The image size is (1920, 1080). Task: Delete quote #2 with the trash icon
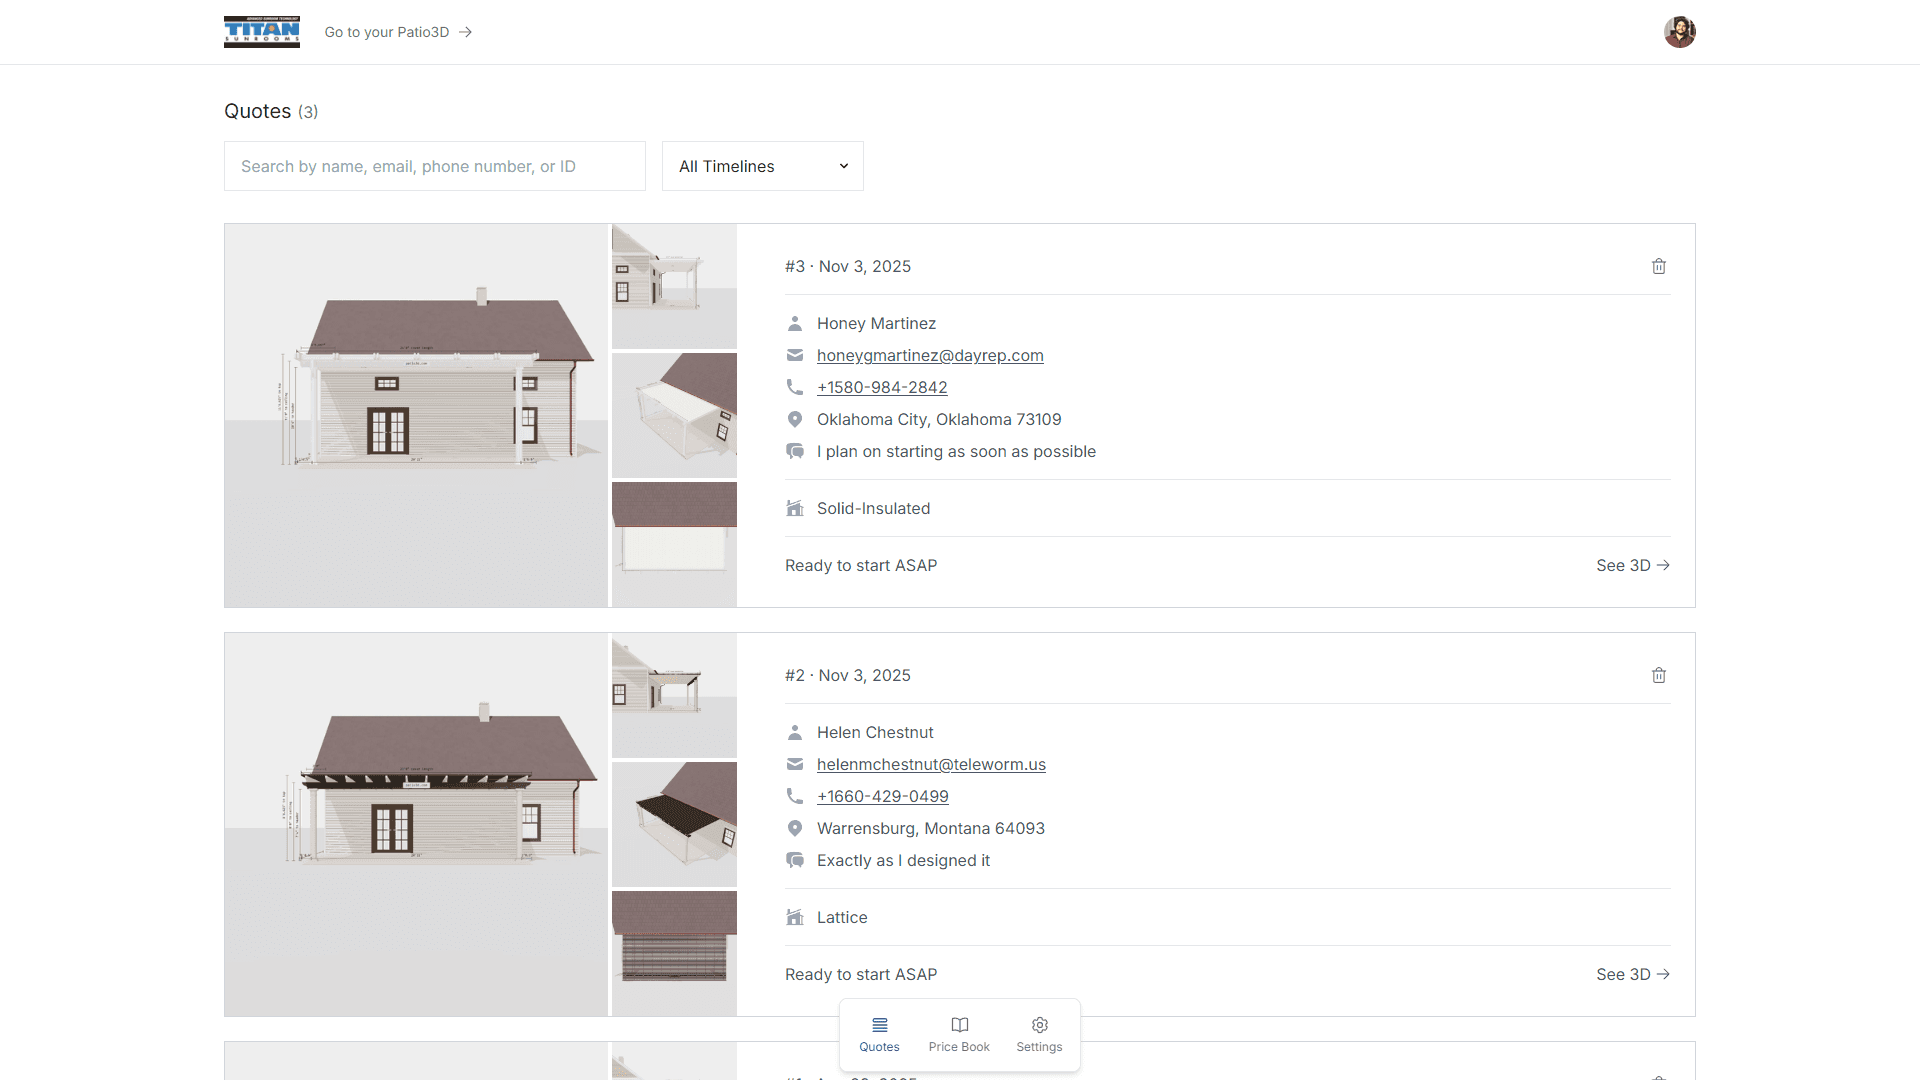point(1659,675)
